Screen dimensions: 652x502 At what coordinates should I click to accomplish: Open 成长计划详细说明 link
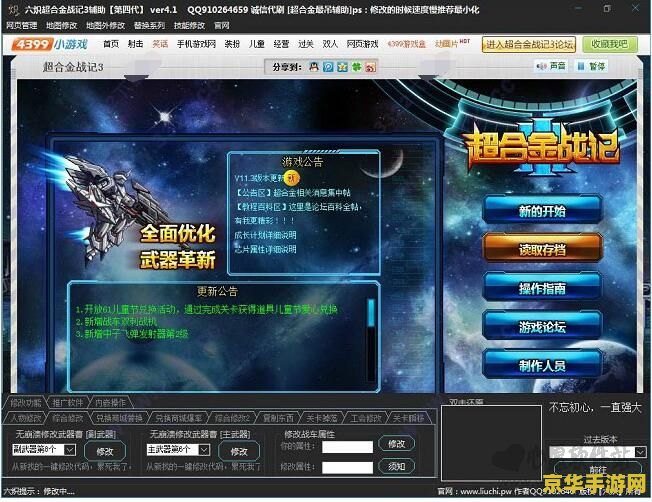pos(265,235)
